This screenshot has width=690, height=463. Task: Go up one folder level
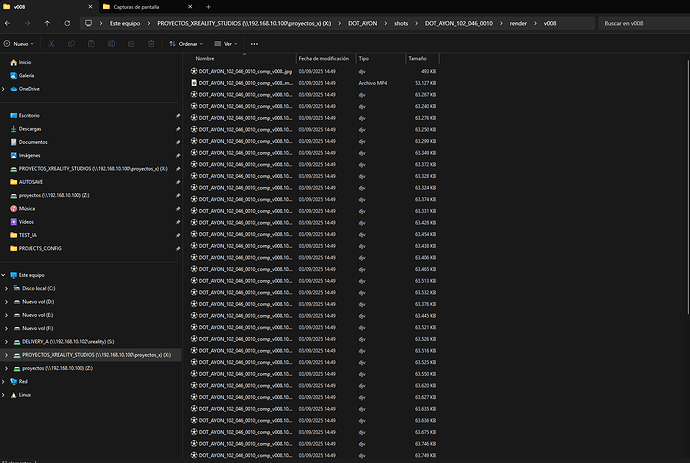[47, 22]
